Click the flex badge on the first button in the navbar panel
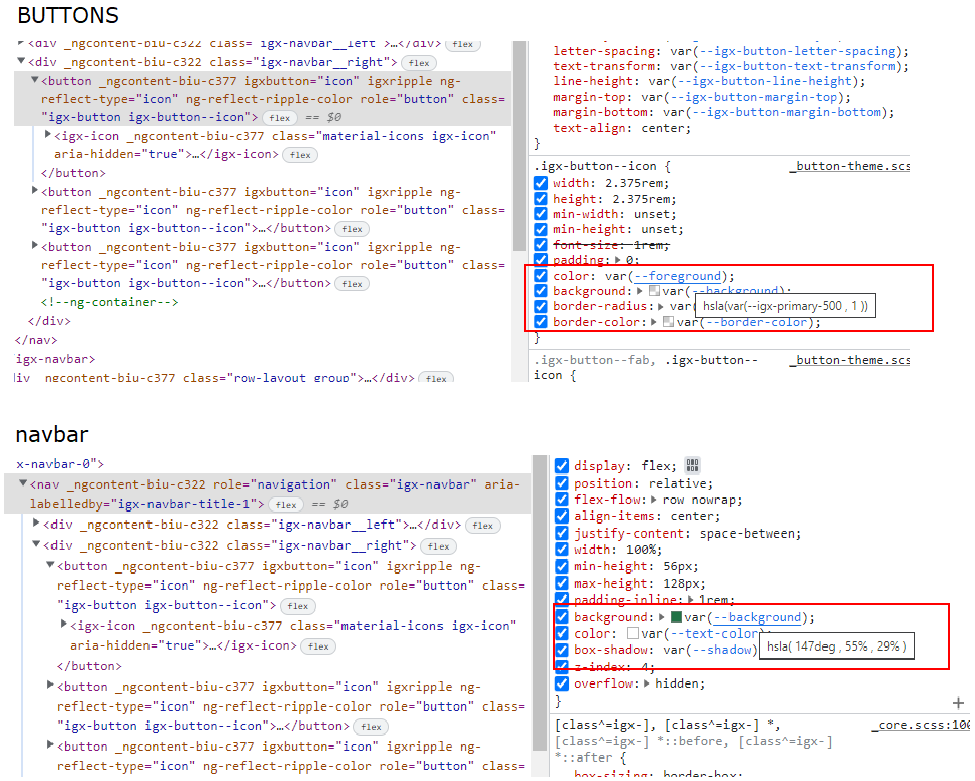 [x=298, y=606]
